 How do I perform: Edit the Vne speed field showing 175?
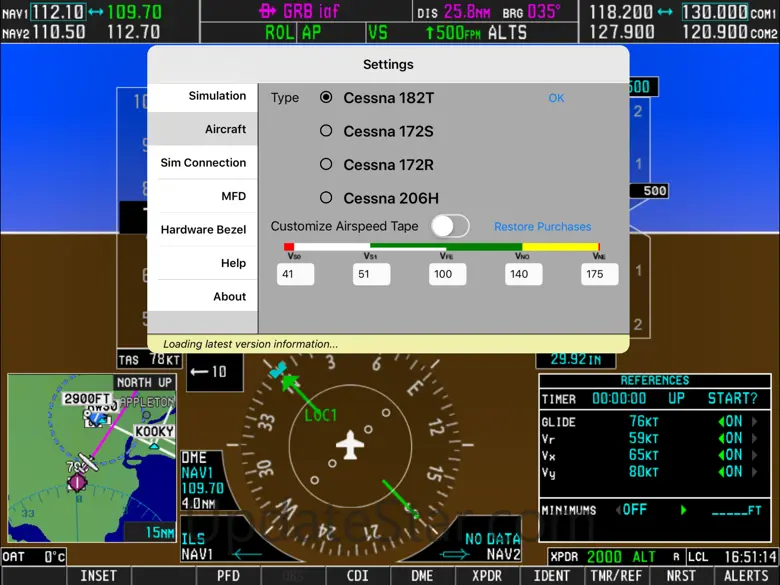600,274
